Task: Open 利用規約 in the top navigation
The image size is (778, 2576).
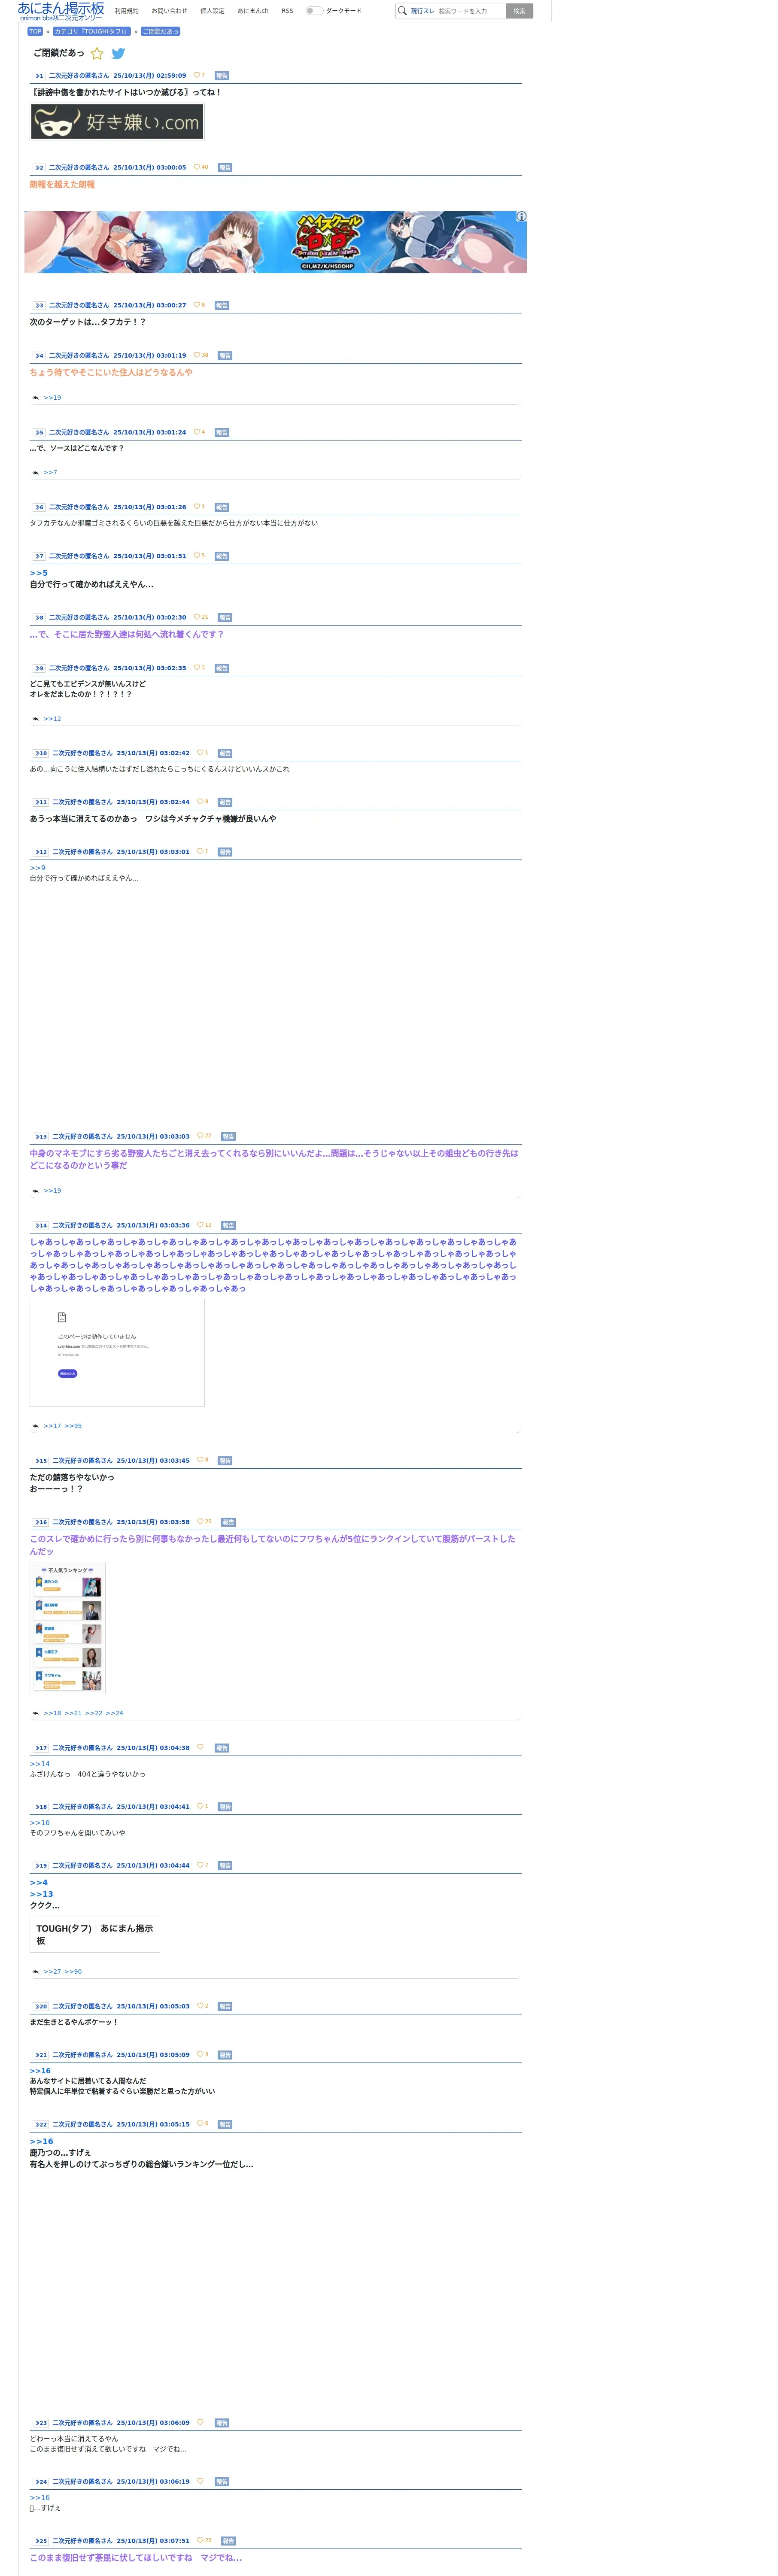Action: coord(127,11)
